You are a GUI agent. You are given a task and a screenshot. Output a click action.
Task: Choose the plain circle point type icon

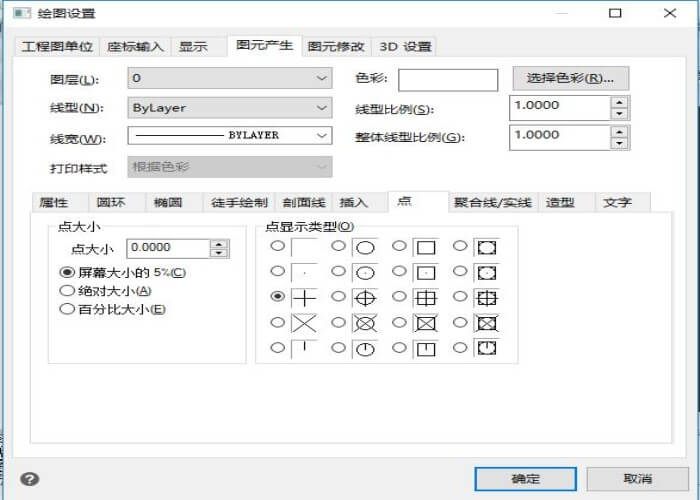click(365, 247)
